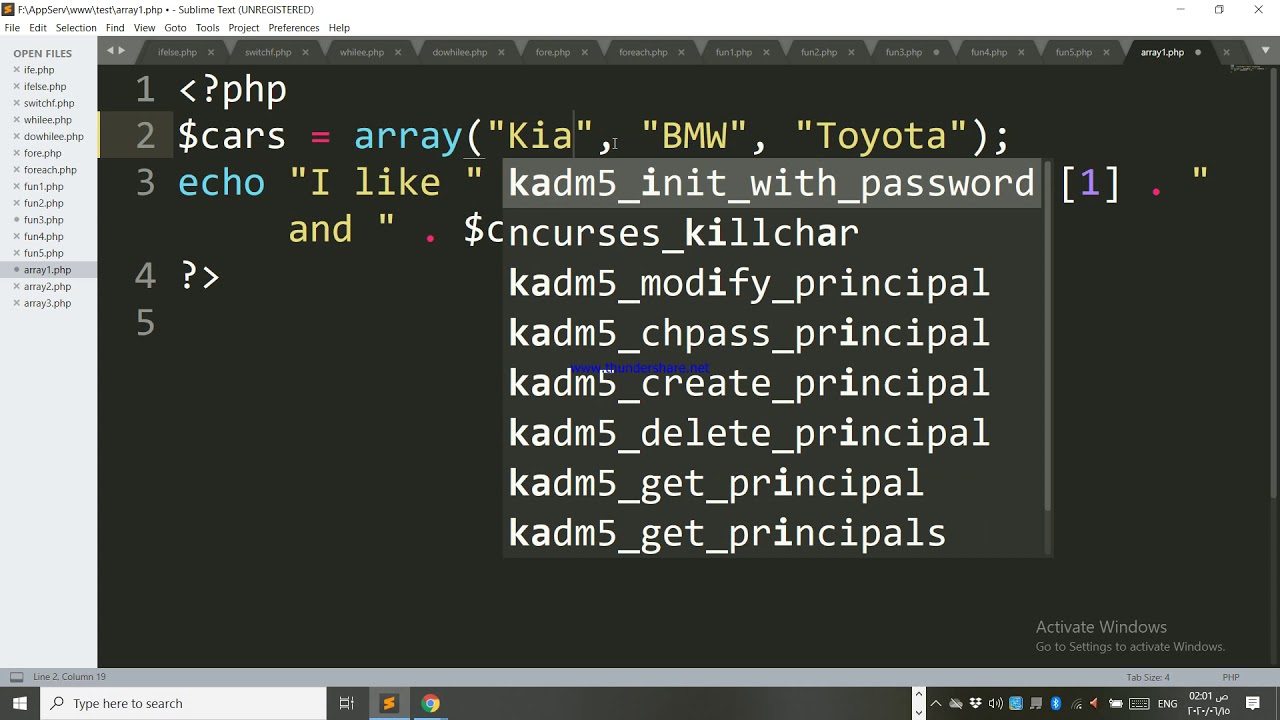This screenshot has height=720, width=1280.
Task: Close array1.php from the sidebar list
Action: click(16, 270)
